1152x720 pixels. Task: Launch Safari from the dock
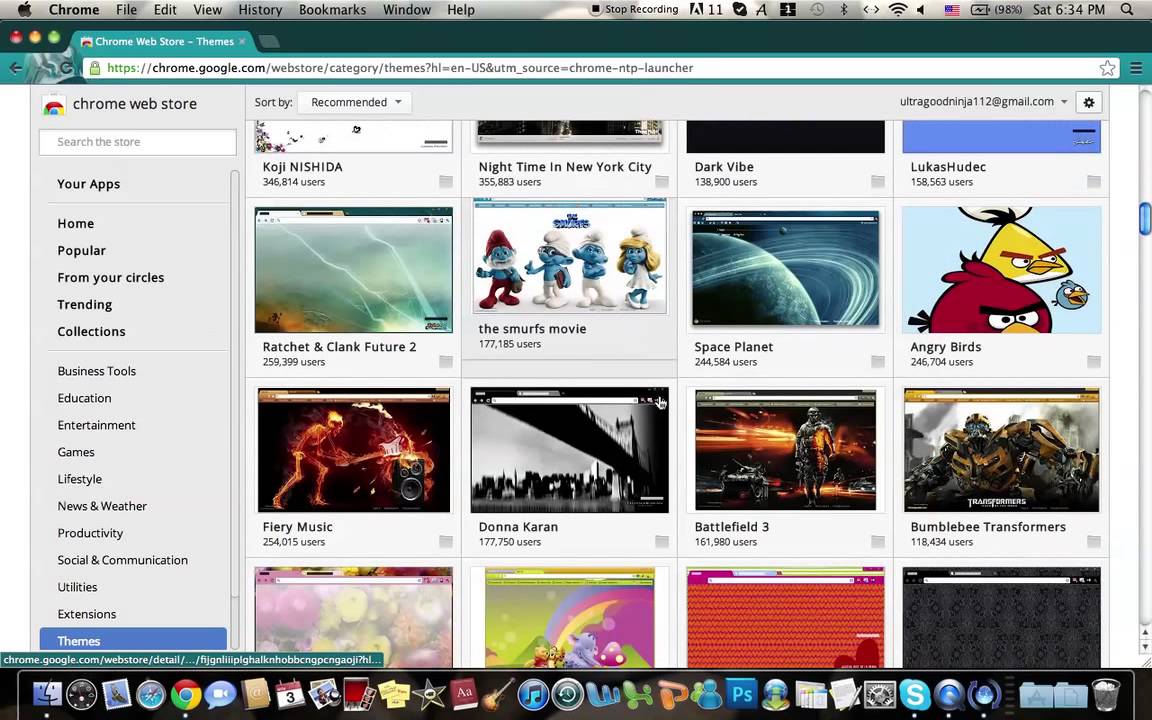(x=151, y=694)
